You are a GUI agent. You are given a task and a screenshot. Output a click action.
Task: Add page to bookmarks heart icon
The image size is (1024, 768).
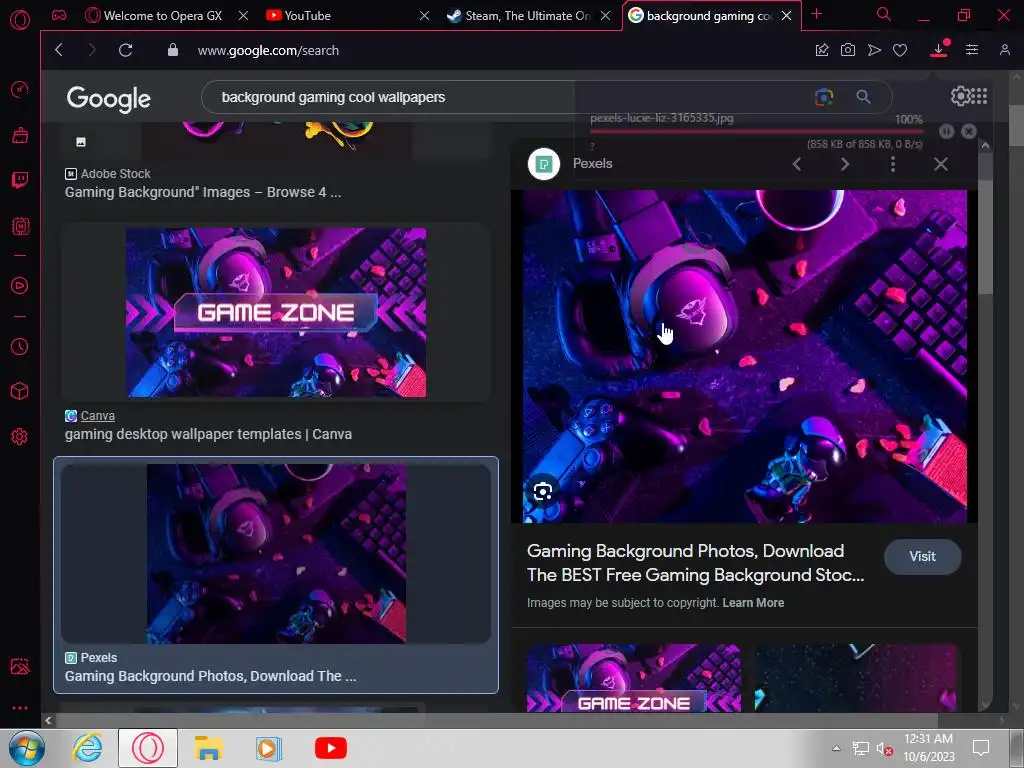click(x=900, y=50)
